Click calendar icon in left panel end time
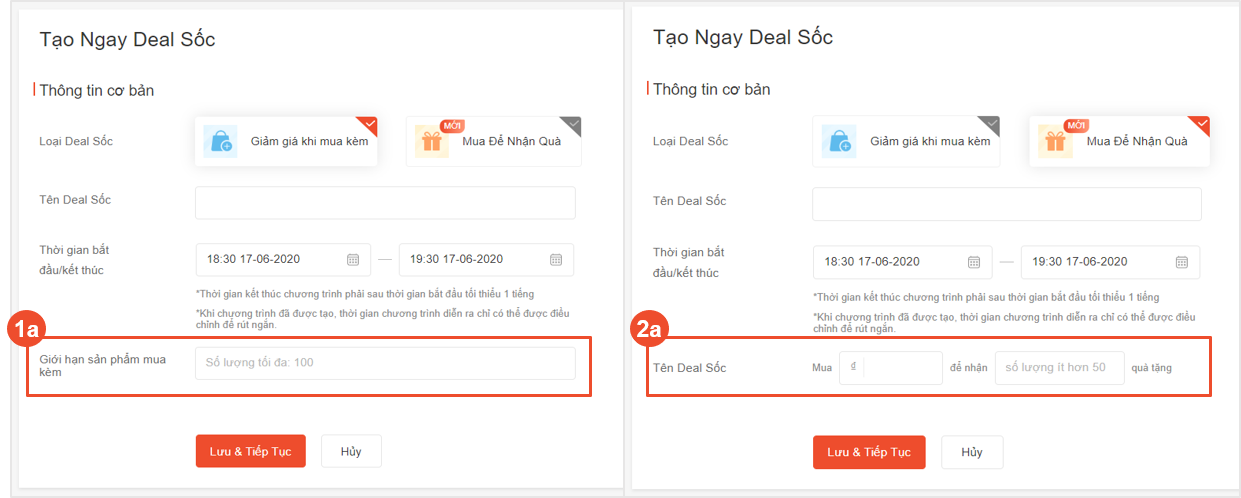Image resolution: width=1241 pixels, height=498 pixels. [x=555, y=260]
